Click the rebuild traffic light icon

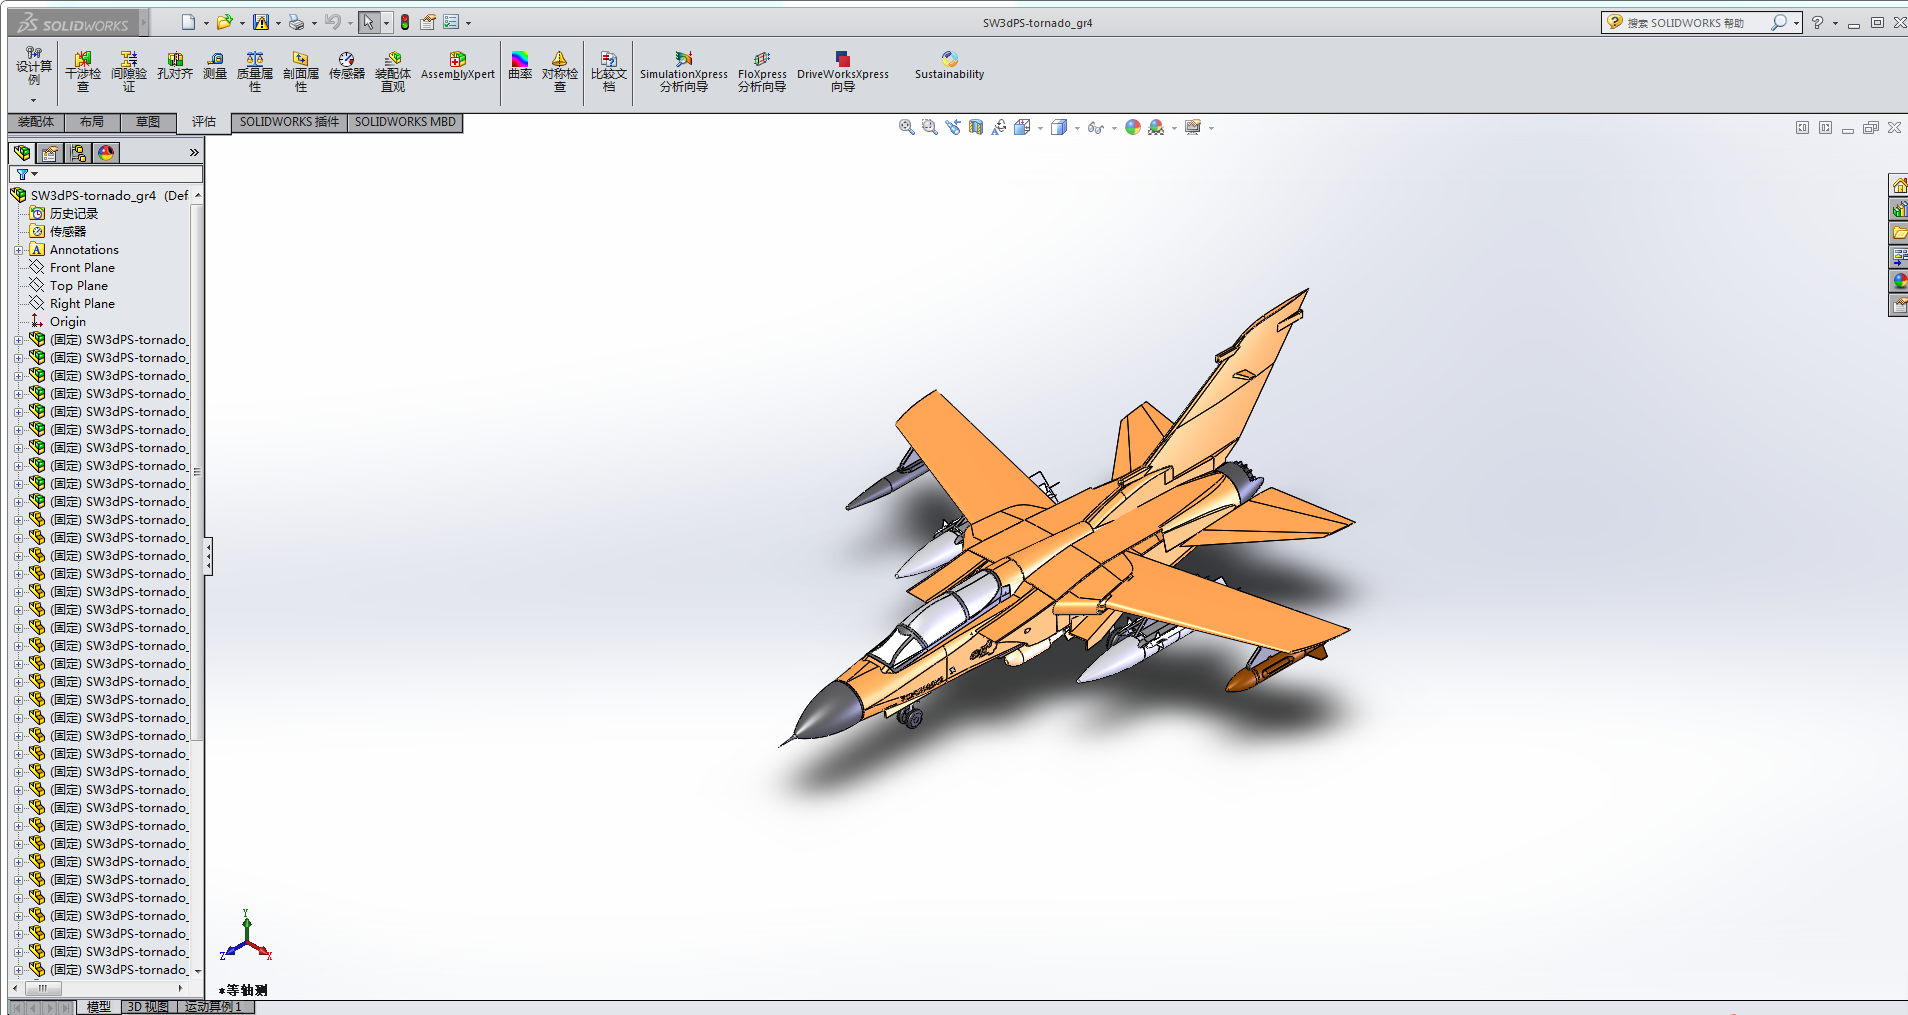pos(405,22)
